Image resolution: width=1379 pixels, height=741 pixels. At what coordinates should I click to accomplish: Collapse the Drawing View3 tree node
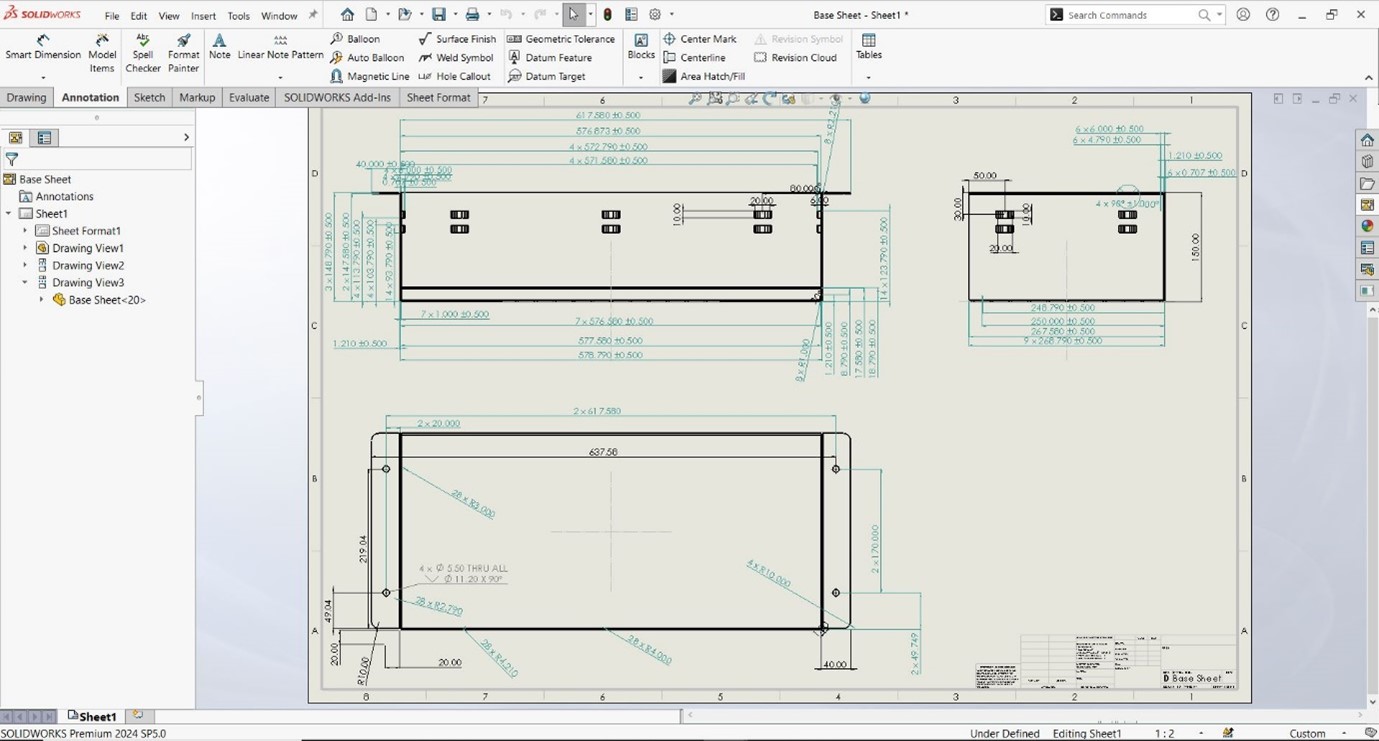point(25,283)
